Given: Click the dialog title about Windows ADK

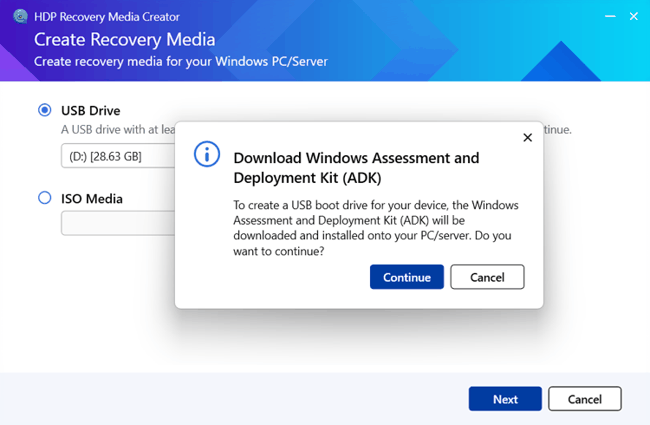Looking at the screenshot, I should (x=355, y=168).
